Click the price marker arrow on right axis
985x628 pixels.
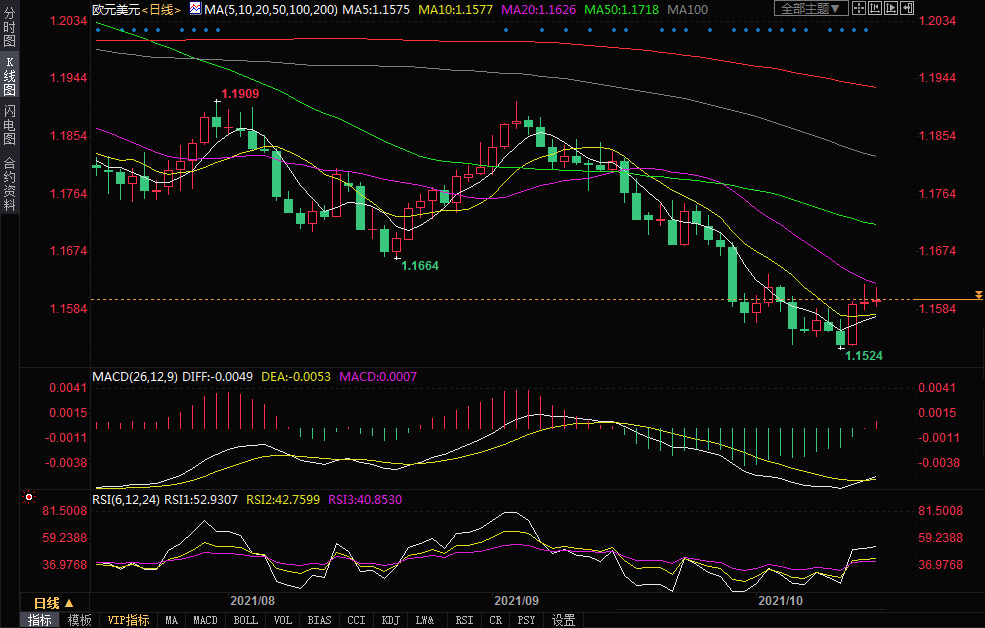click(978, 294)
